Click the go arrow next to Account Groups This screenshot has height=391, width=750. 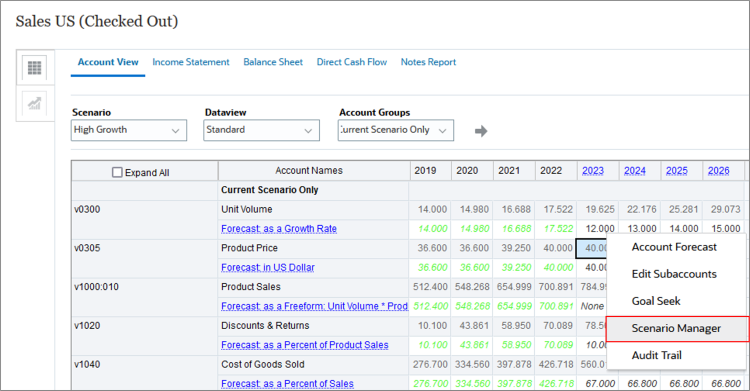click(481, 131)
